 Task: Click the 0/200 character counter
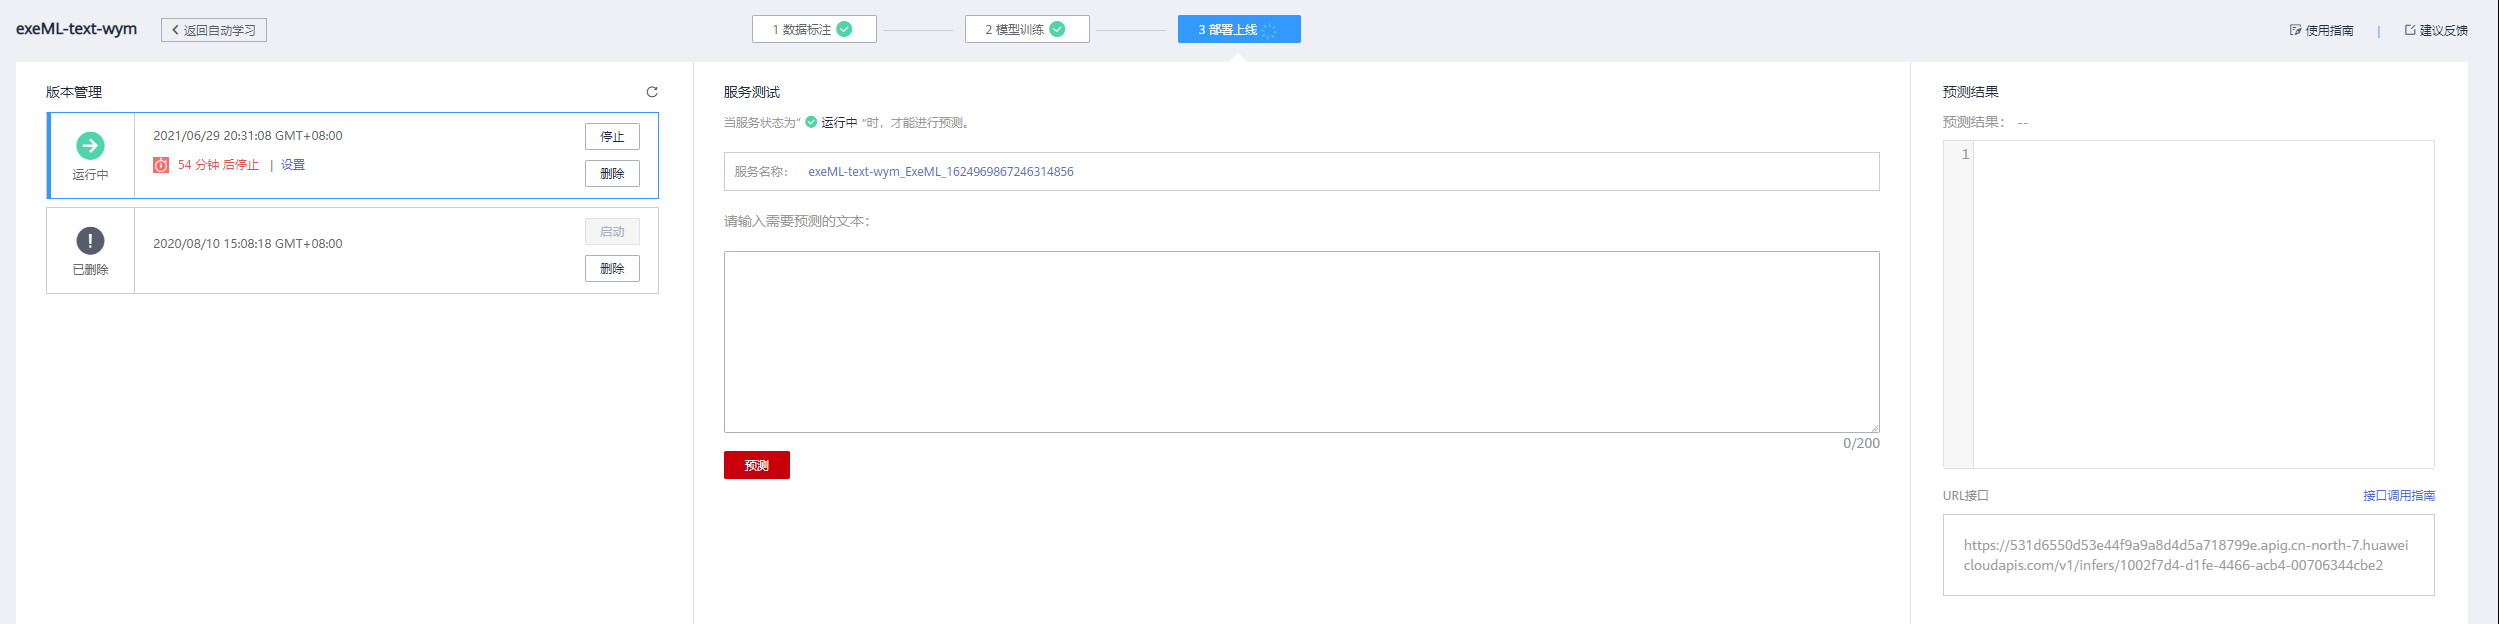click(1861, 443)
